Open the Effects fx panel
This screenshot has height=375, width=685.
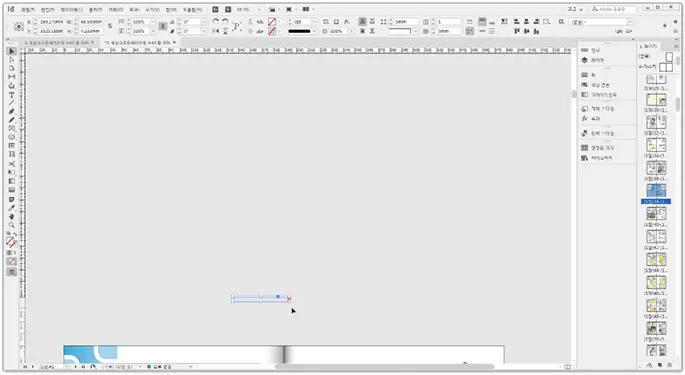coord(585,118)
